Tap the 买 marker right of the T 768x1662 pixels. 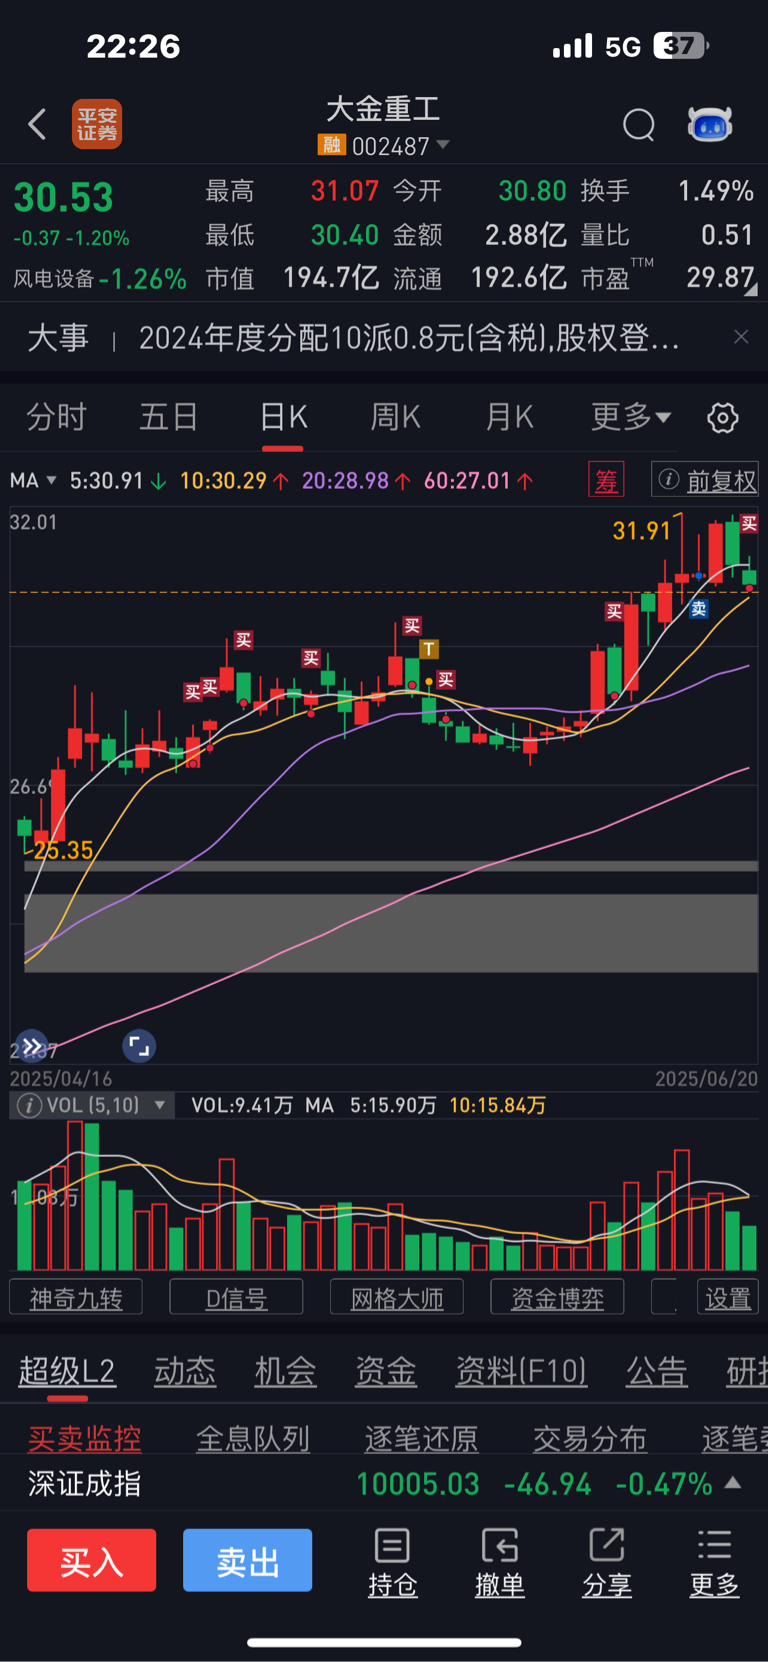446,680
